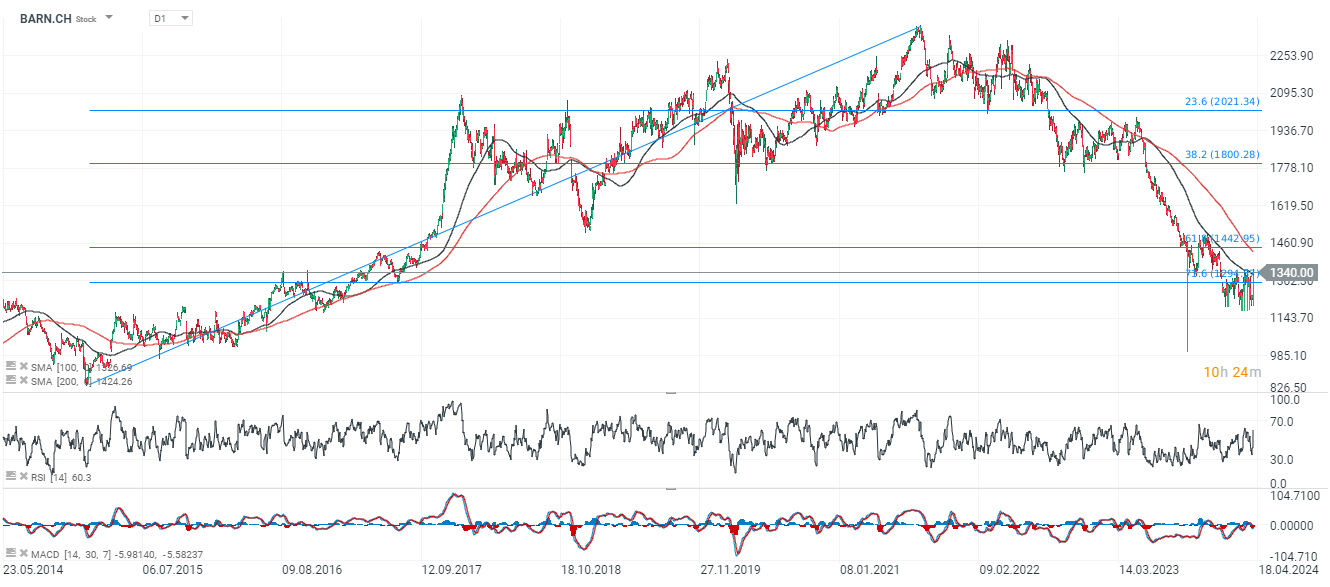
Task: Click the current price tag 1340.00
Action: [1289, 272]
